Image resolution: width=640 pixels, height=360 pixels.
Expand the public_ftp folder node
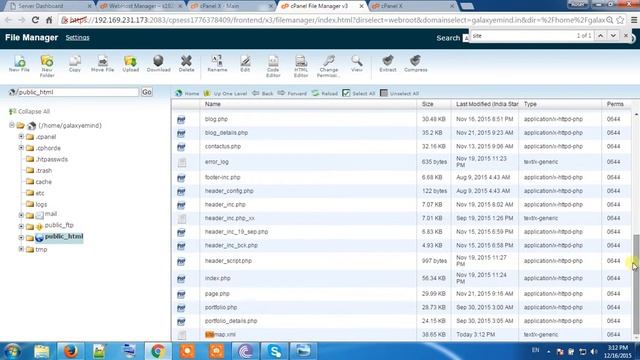21,226
